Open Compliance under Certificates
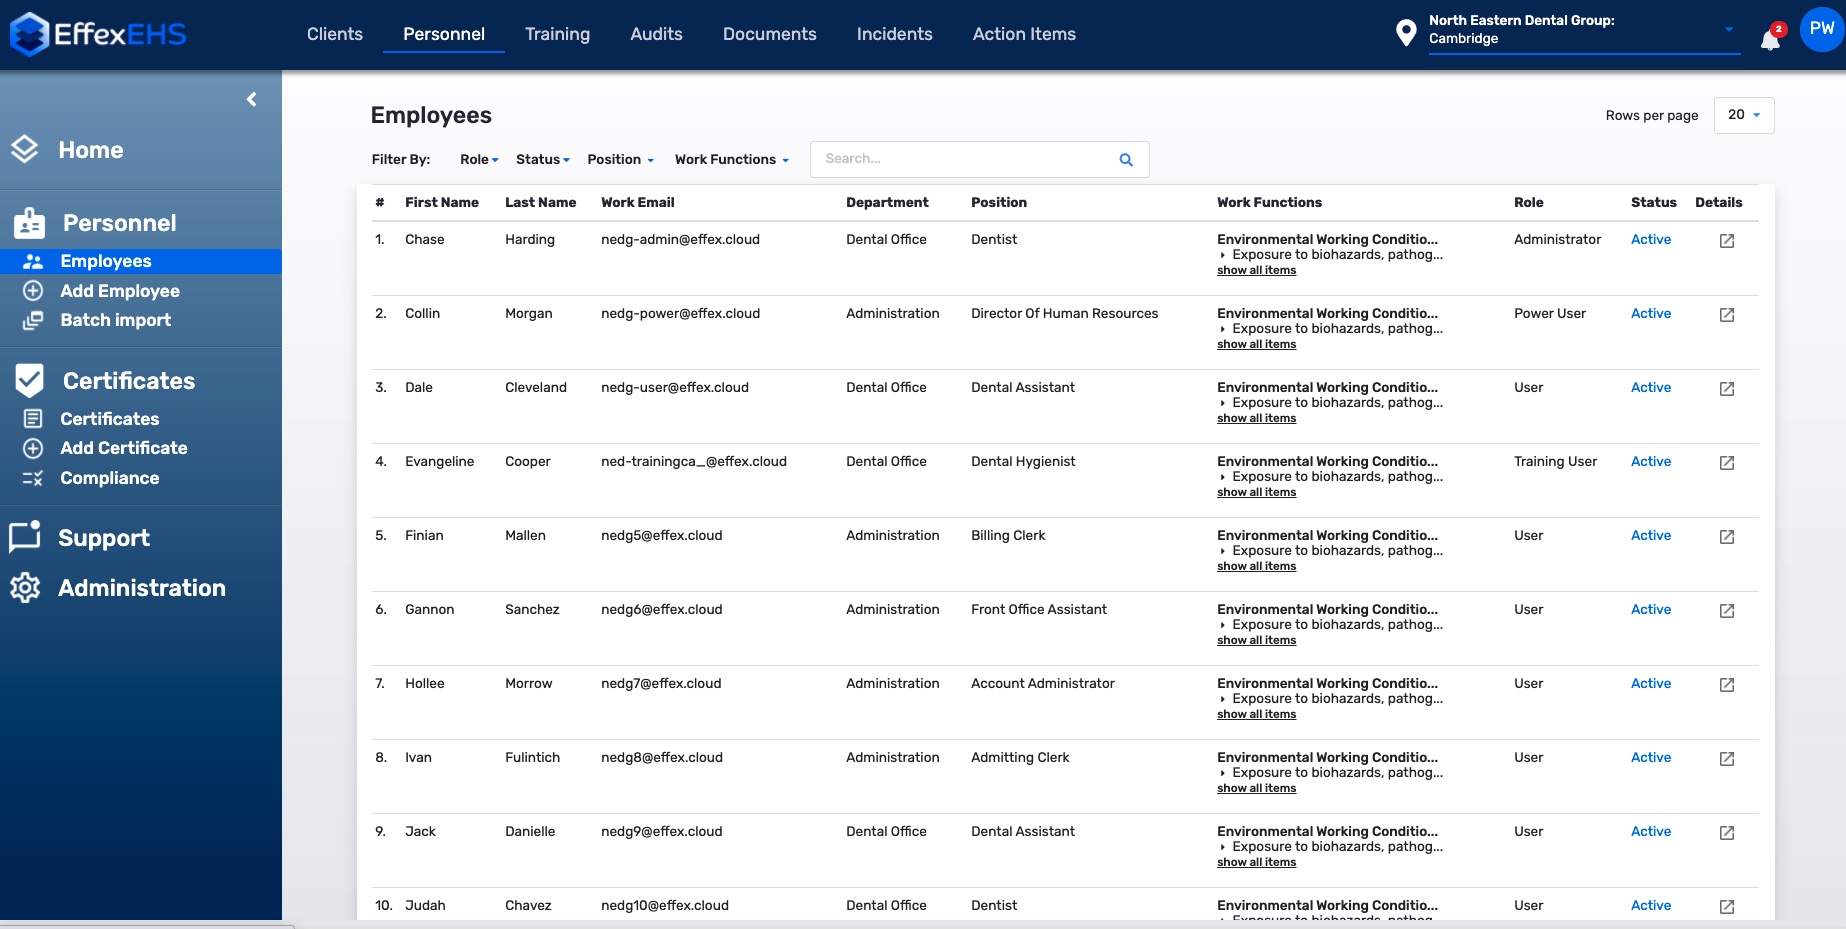The width and height of the screenshot is (1846, 929). tap(109, 478)
